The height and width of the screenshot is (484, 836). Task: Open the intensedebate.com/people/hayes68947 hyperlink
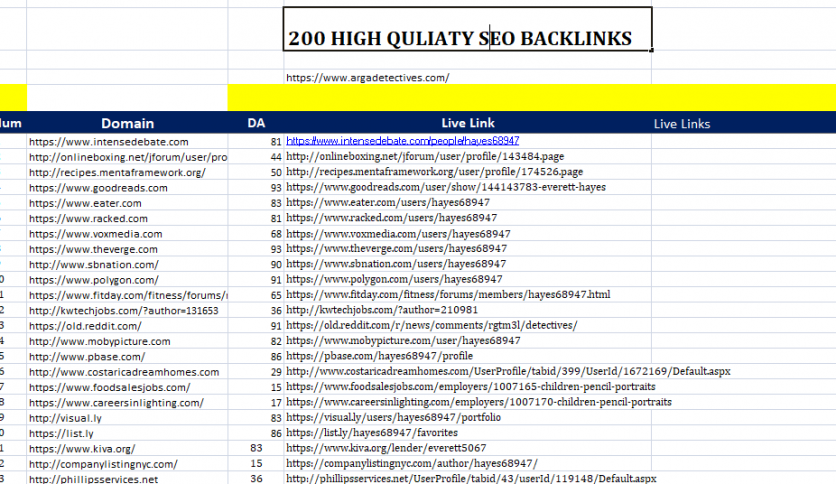click(x=403, y=141)
